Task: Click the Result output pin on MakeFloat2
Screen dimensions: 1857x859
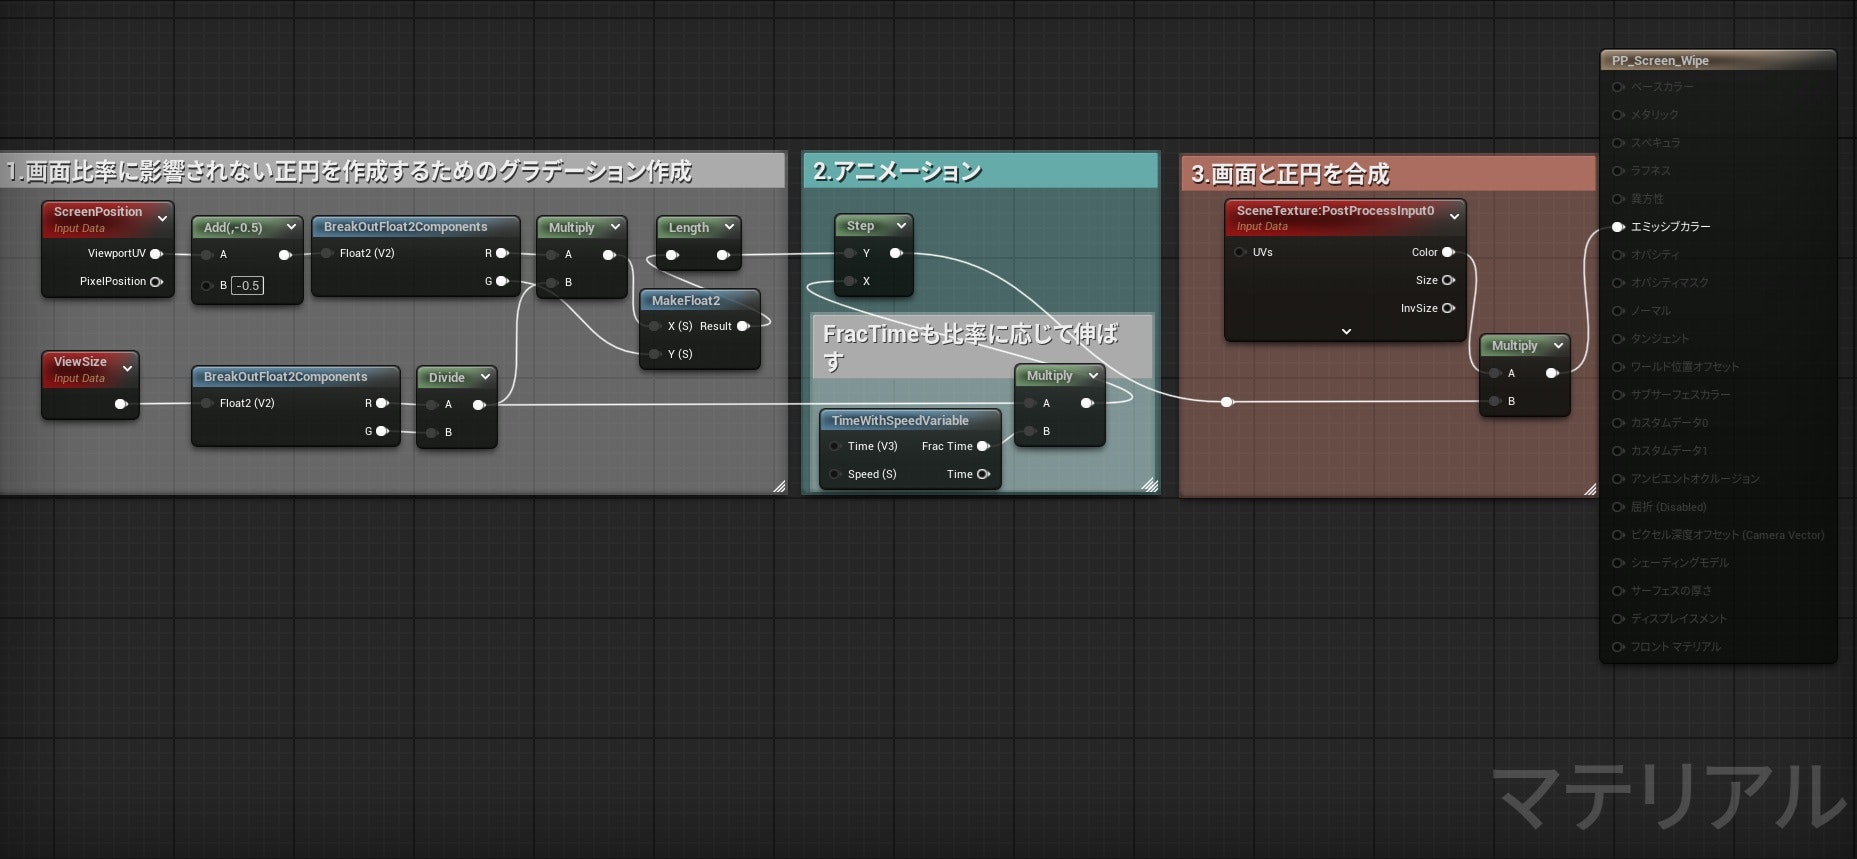Action: tap(743, 326)
